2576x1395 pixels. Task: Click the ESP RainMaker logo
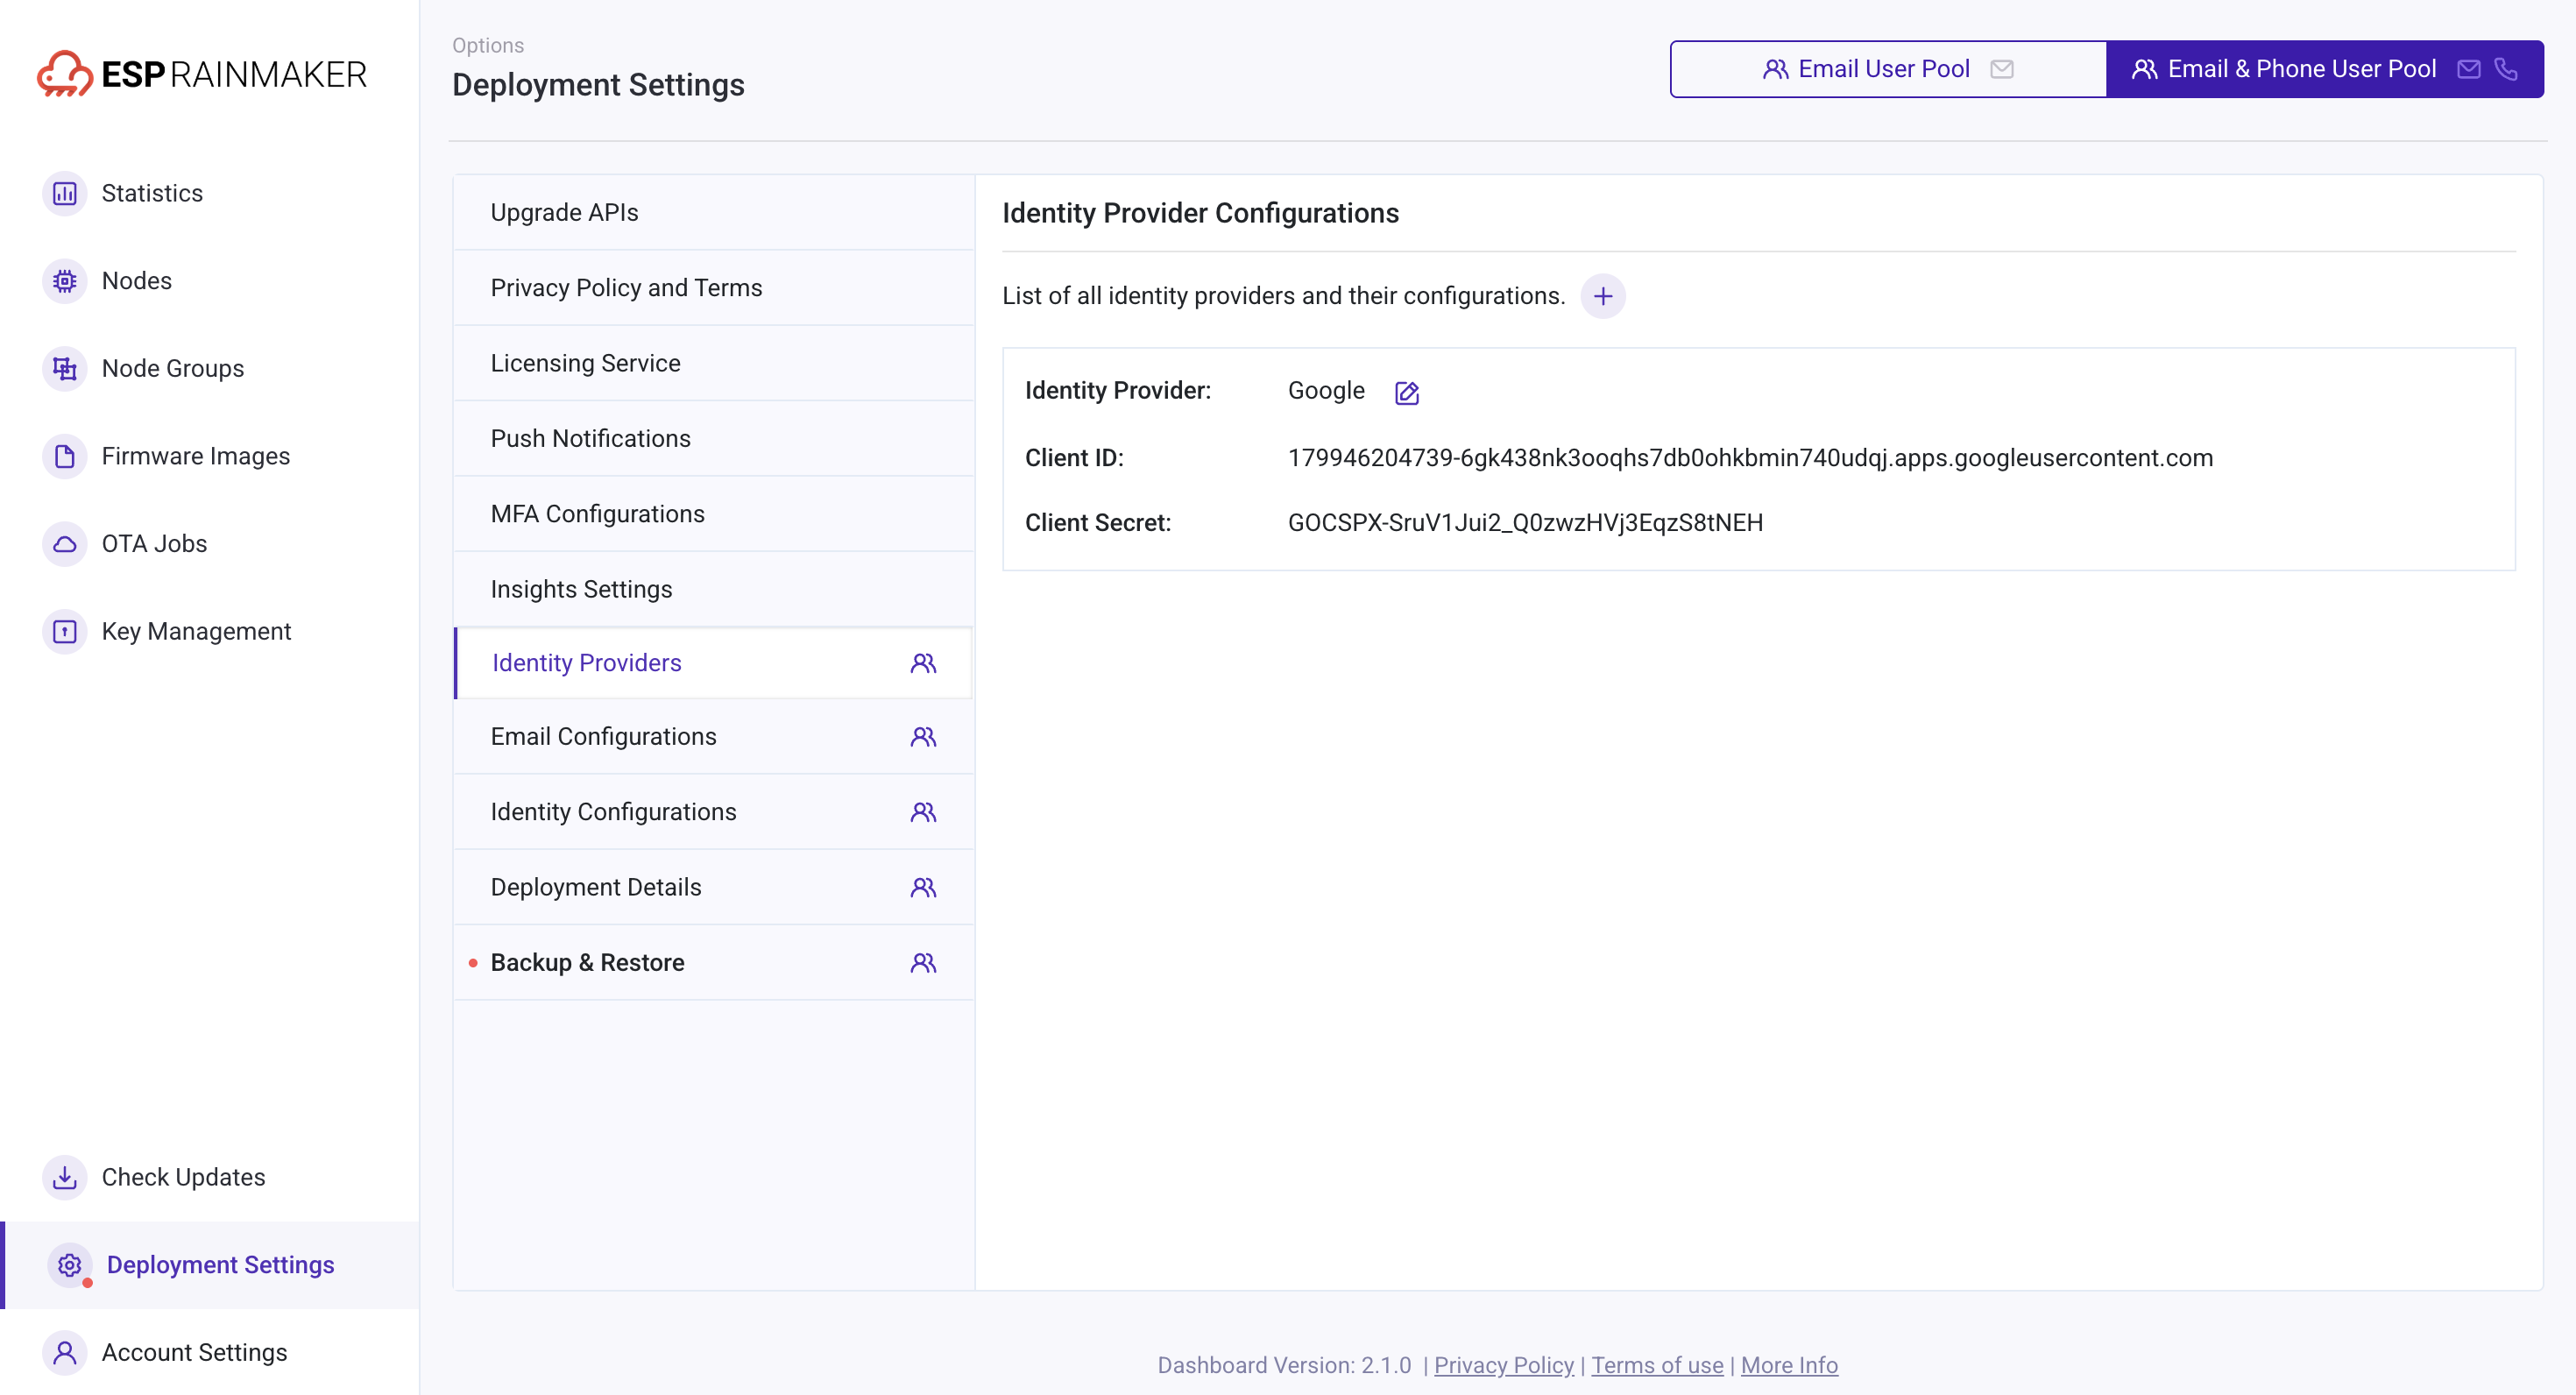click(x=202, y=74)
